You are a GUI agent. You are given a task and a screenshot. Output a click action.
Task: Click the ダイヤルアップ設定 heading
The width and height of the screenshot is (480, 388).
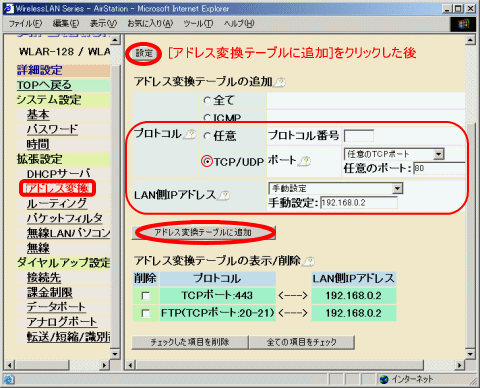coord(63,263)
